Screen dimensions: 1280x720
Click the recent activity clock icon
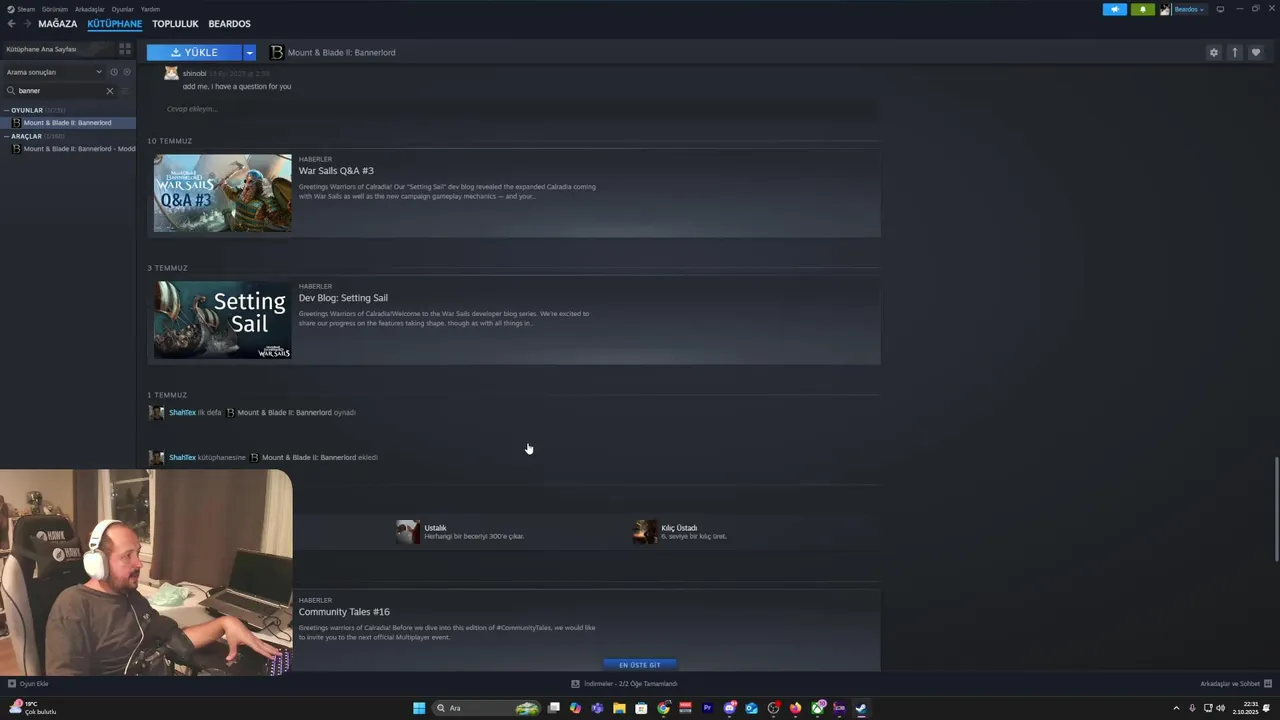114,72
